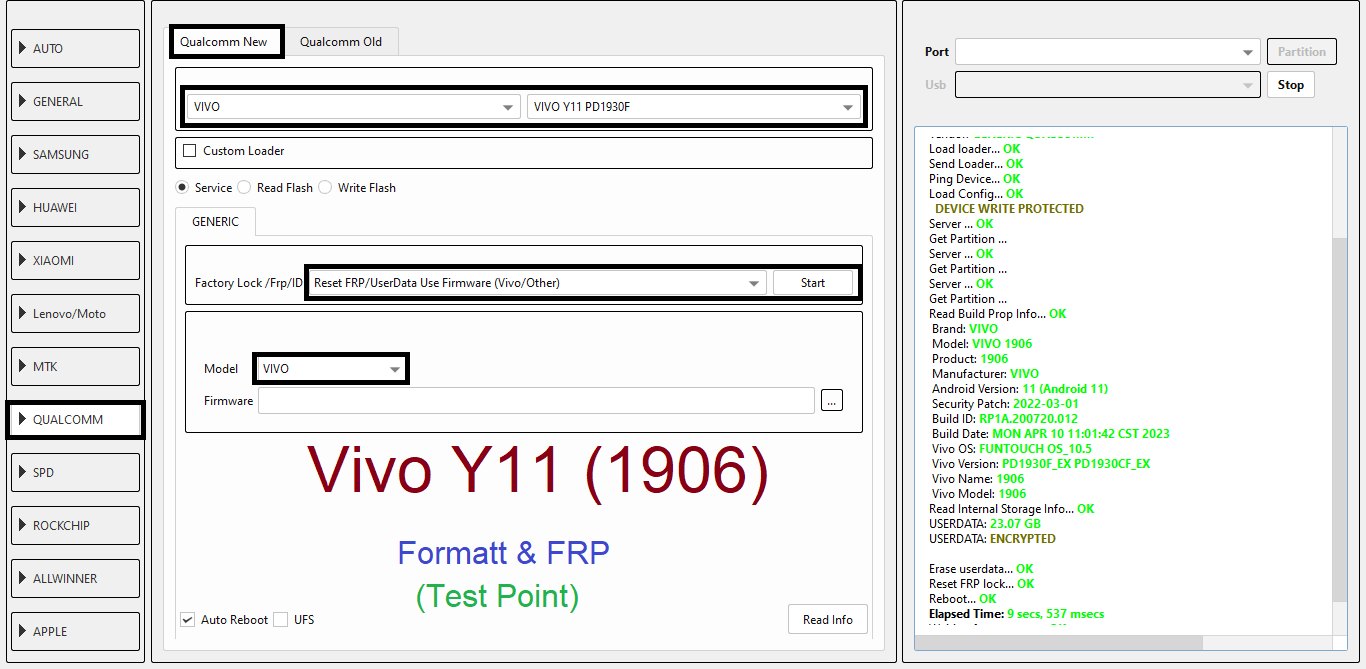Image resolution: width=1366 pixels, height=669 pixels.
Task: Open the VIVO Y11 PD1930F model dropdown
Action: 693,107
